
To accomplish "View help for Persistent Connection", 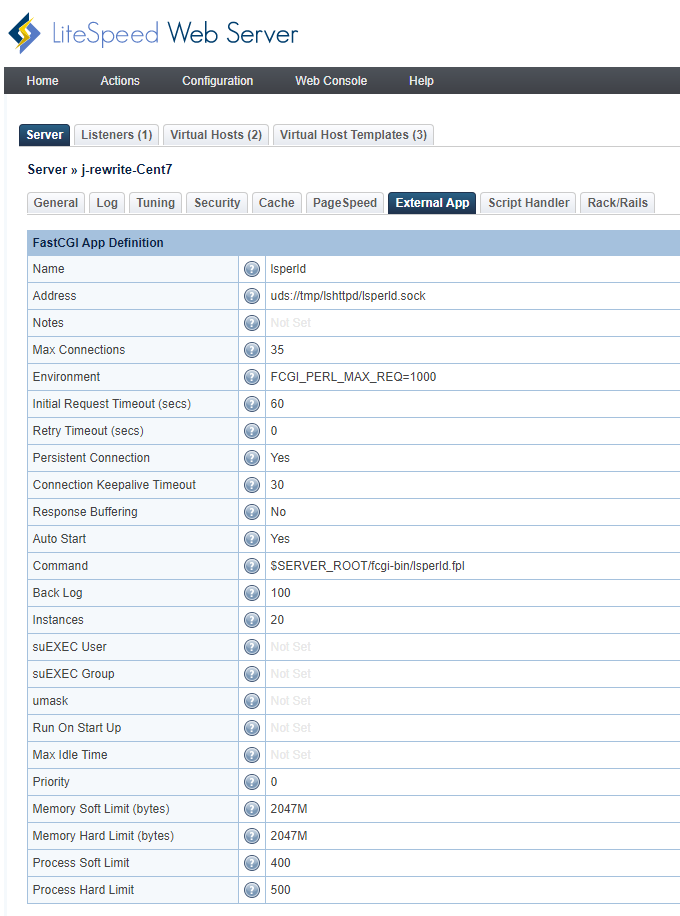I will pyautogui.click(x=252, y=457).
